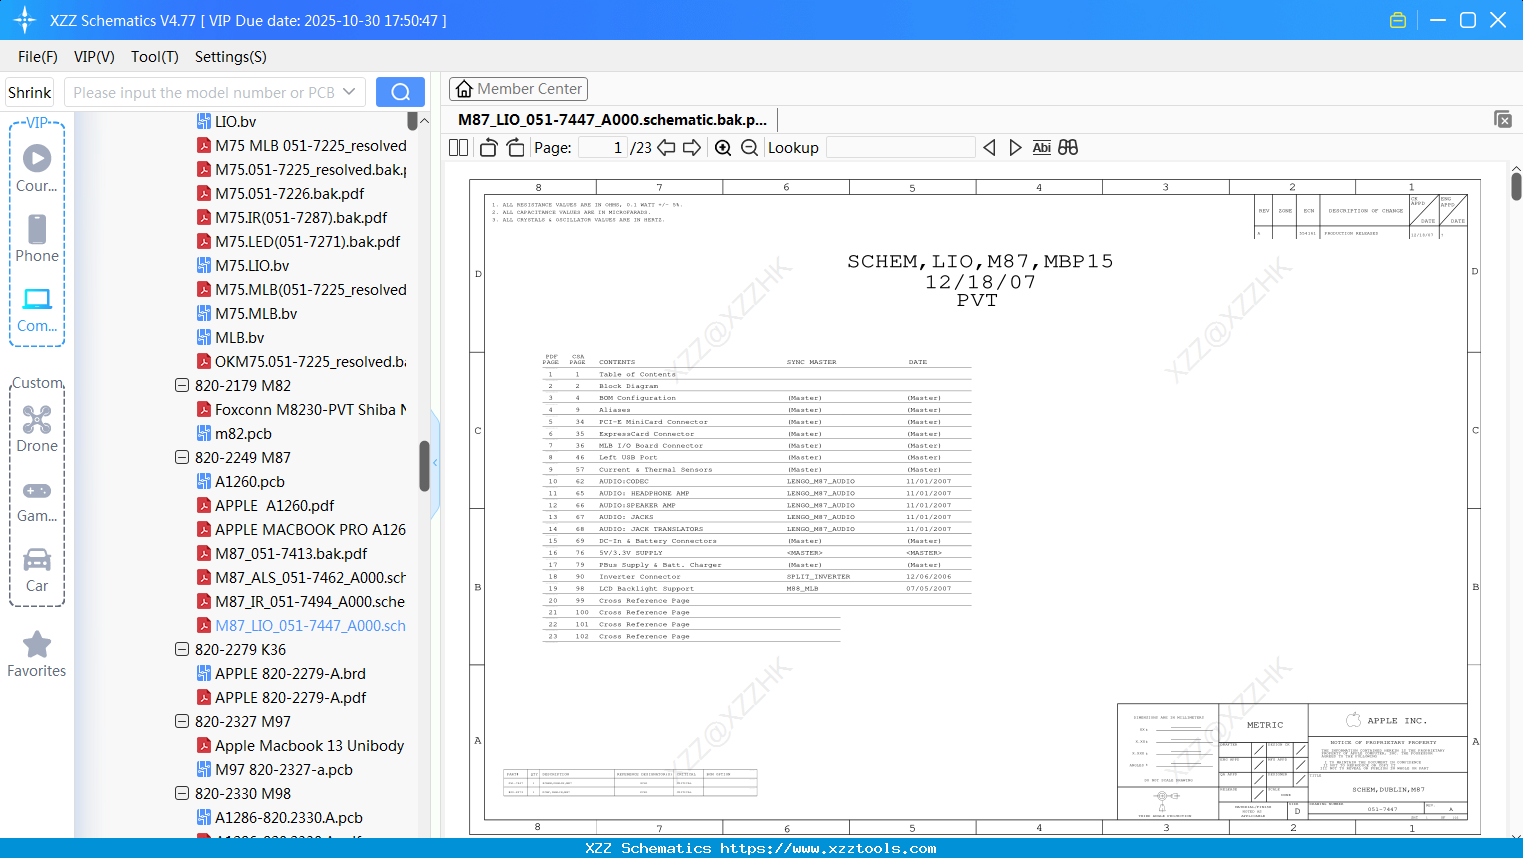This screenshot has height=858, width=1523.
Task: Zoom in on the schematic
Action: [x=723, y=148]
